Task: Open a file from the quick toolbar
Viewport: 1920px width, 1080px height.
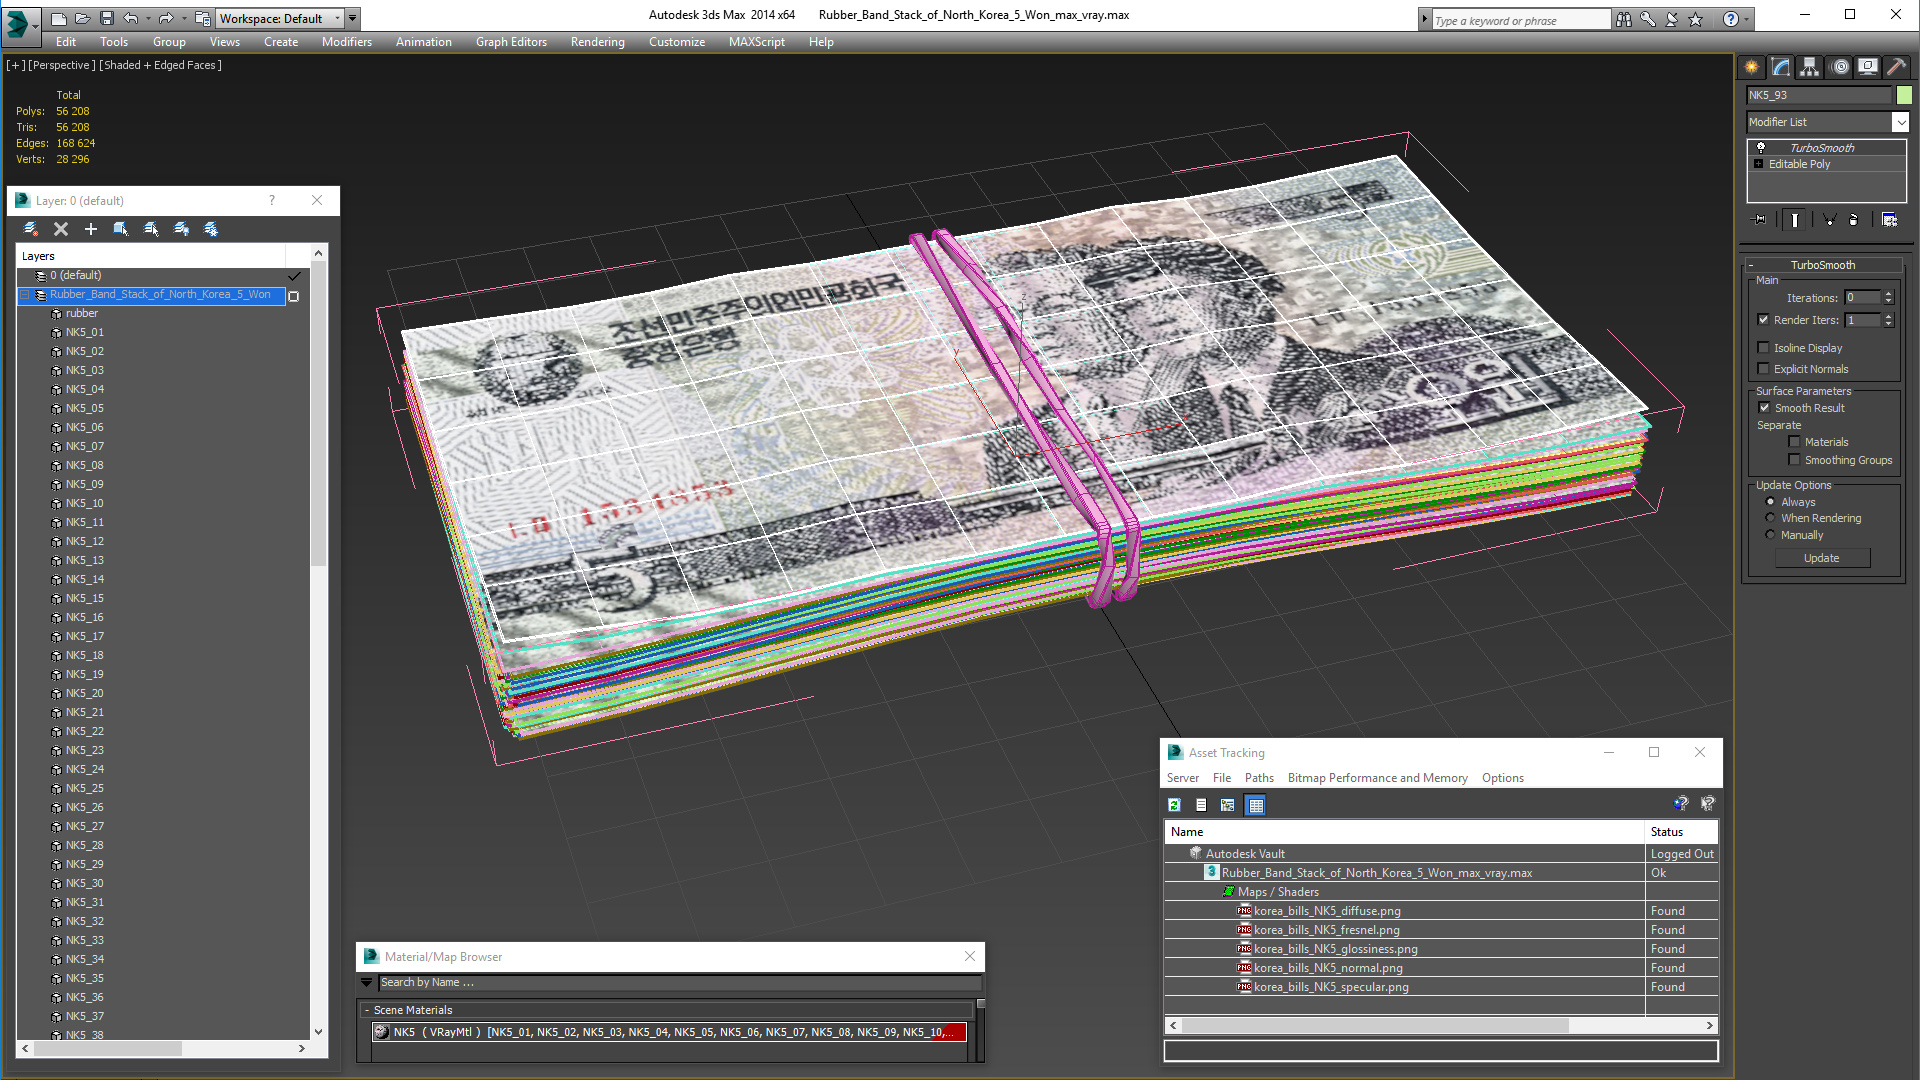Action: point(82,18)
